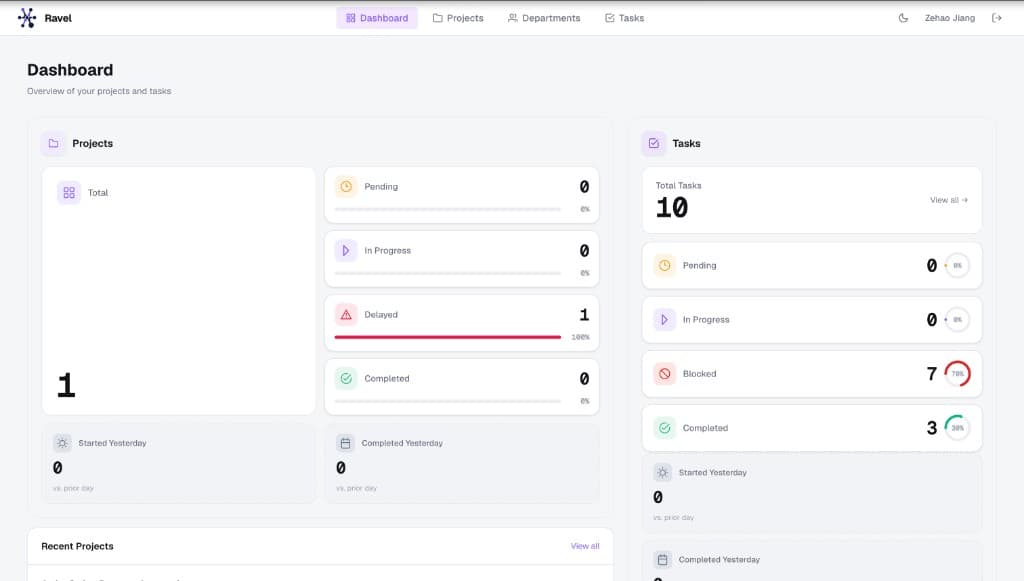Click the logout icon beside Zehao Jiang

tap(997, 18)
